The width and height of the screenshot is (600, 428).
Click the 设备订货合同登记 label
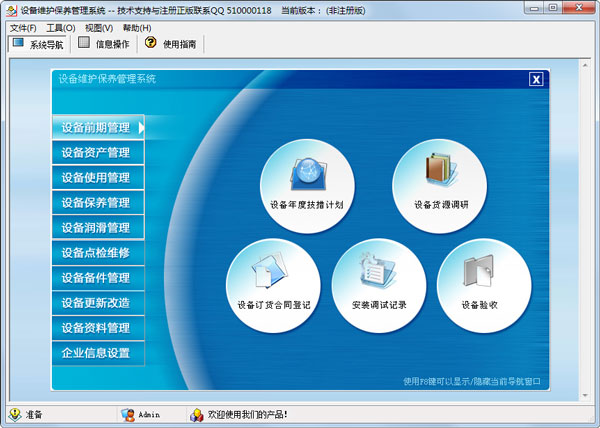coord(274,305)
